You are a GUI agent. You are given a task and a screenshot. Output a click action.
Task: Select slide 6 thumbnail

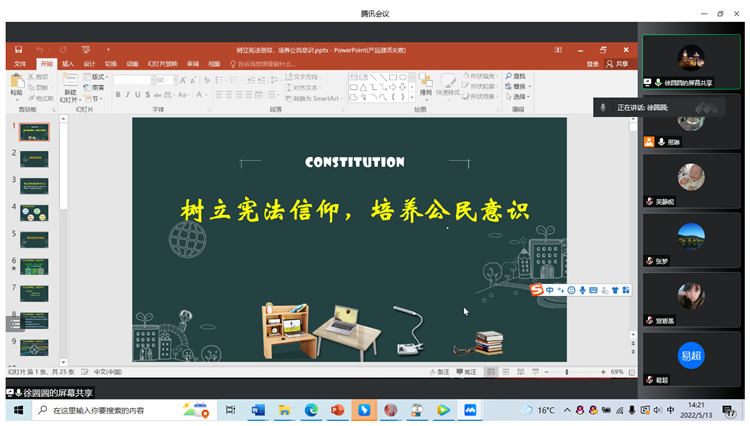[x=34, y=267]
